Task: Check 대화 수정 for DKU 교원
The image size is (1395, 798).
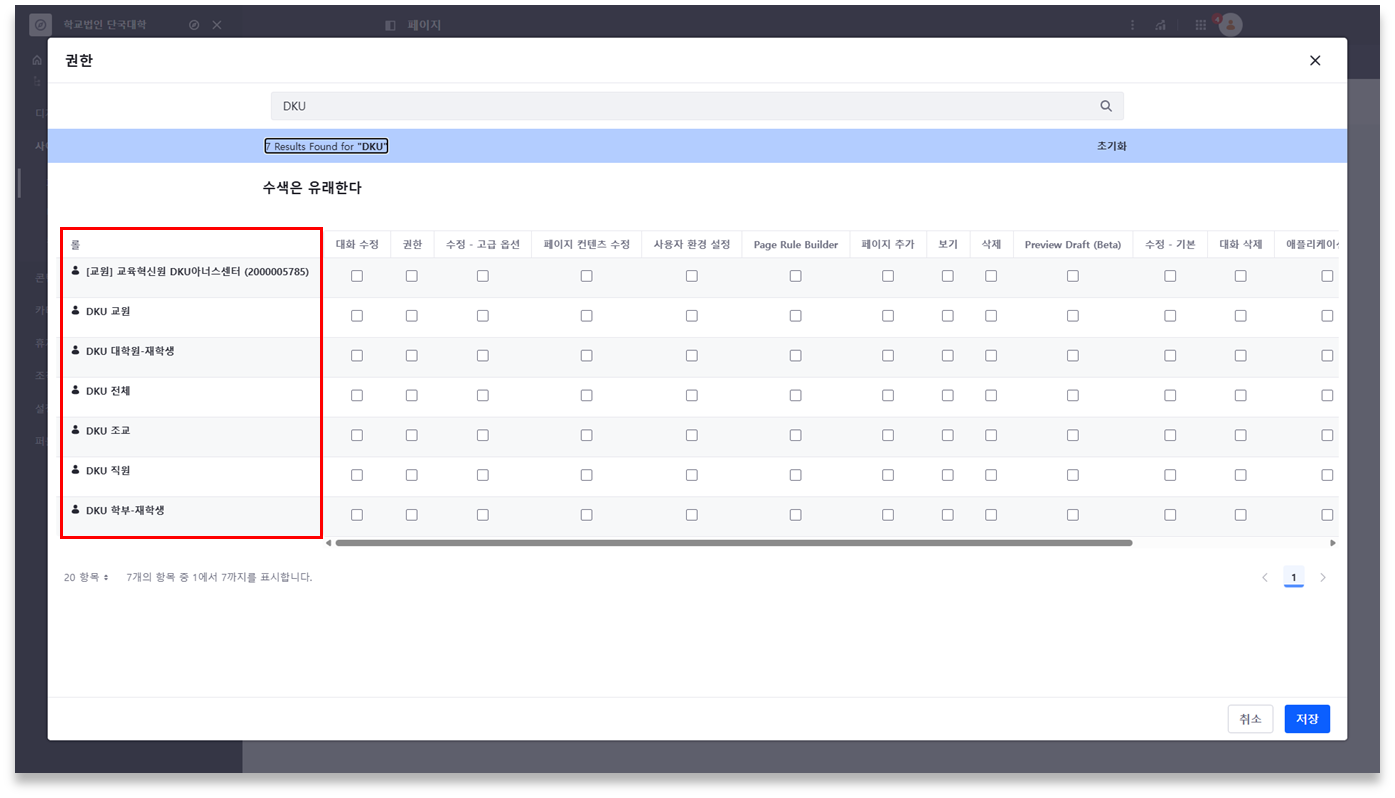Action: tap(357, 316)
